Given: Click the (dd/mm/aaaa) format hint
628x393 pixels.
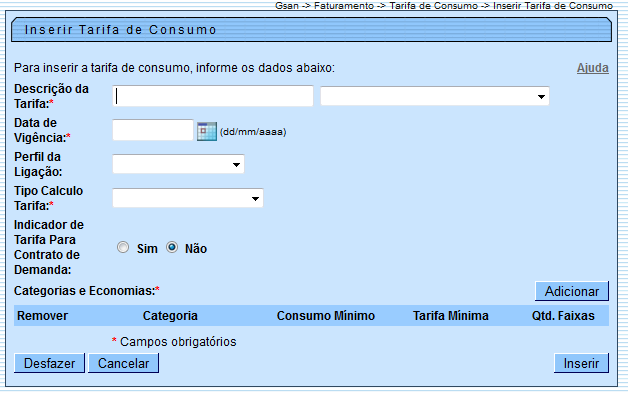Looking at the screenshot, I should 253,132.
